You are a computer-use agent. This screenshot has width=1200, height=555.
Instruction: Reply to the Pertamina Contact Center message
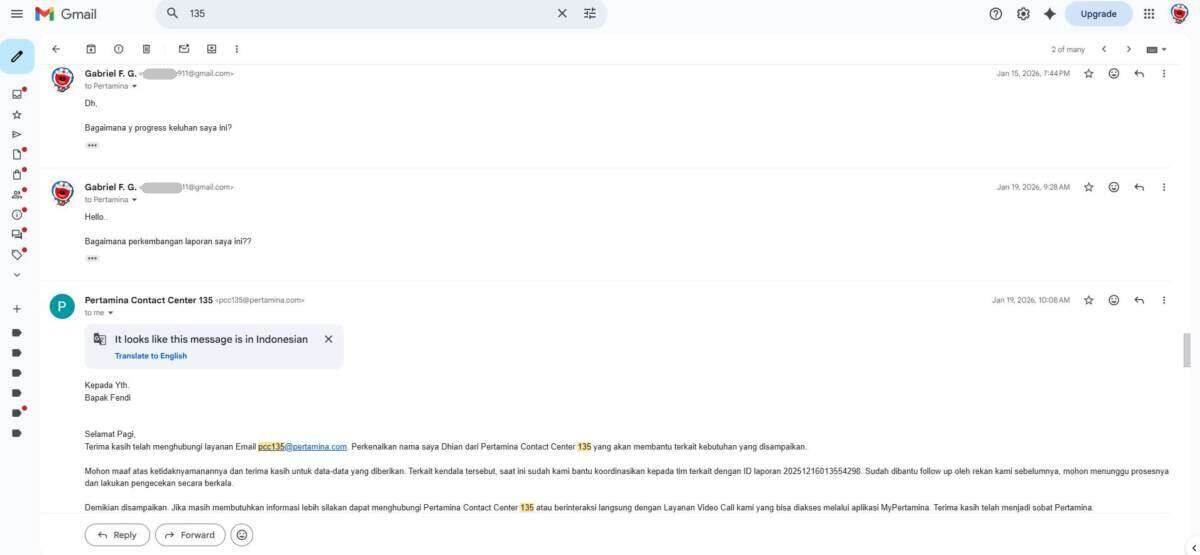click(x=1139, y=300)
